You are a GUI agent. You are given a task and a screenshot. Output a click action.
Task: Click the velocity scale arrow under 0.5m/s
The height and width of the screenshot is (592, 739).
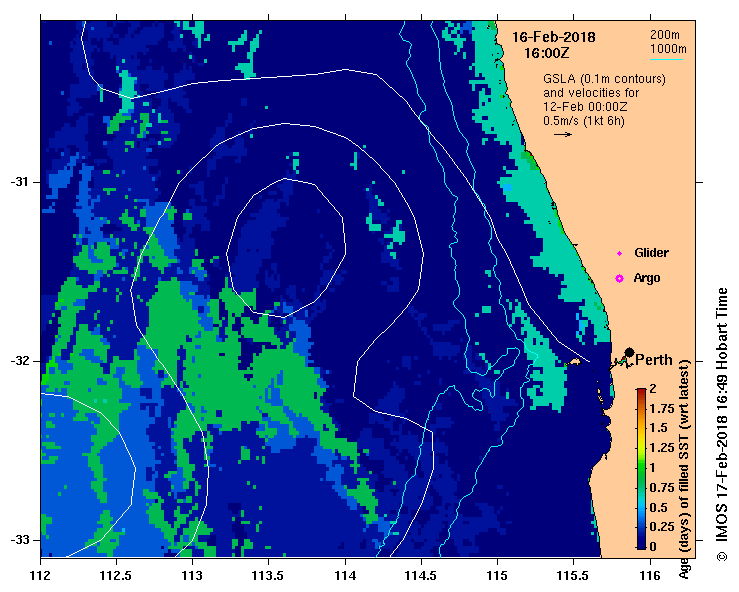pyautogui.click(x=563, y=134)
